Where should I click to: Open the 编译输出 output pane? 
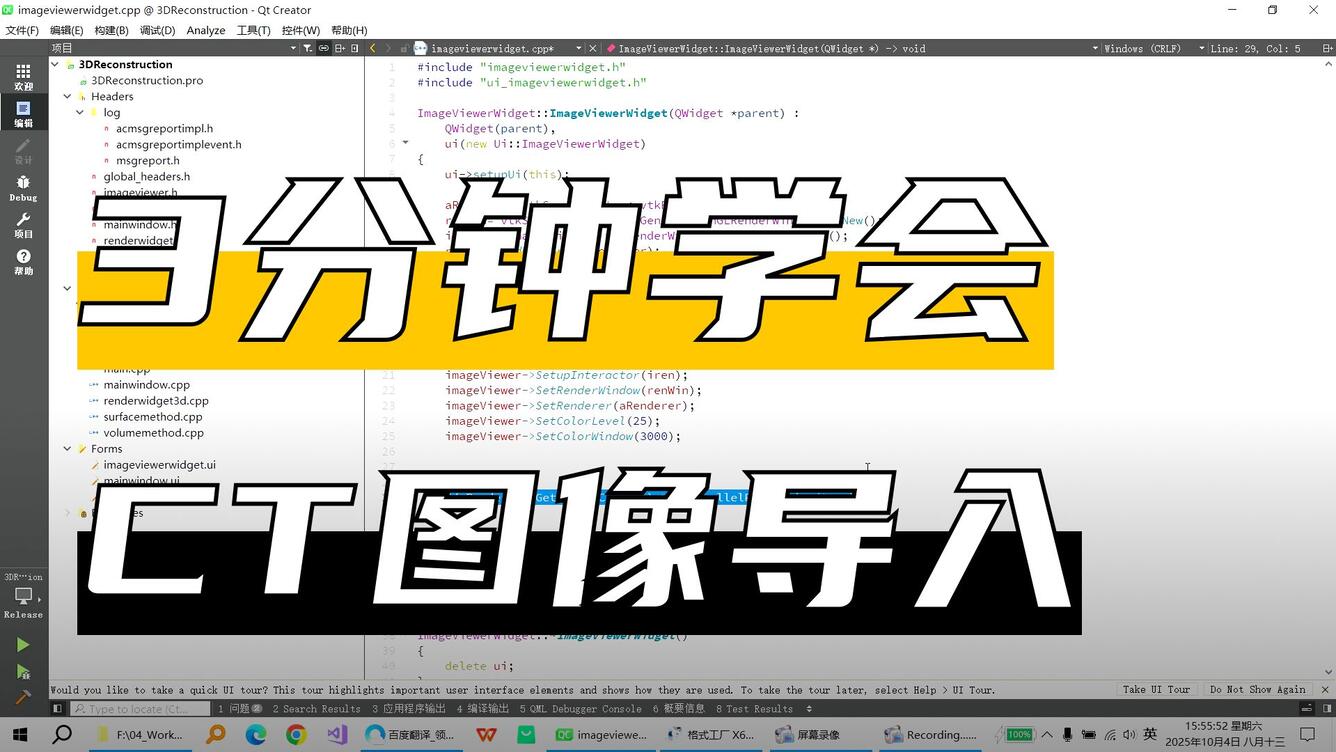[483, 709]
